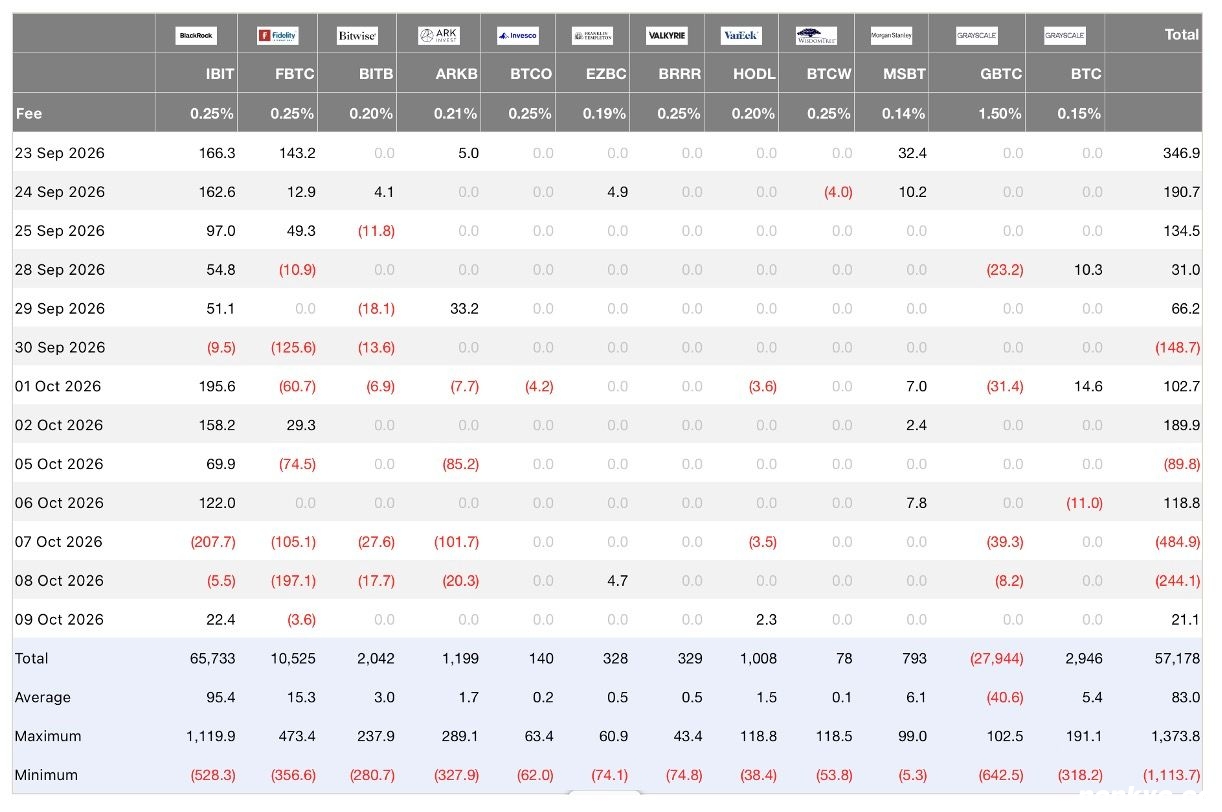1222x812 pixels.
Task: Select the 23 Sep 2026 date row label
Action: click(x=59, y=153)
